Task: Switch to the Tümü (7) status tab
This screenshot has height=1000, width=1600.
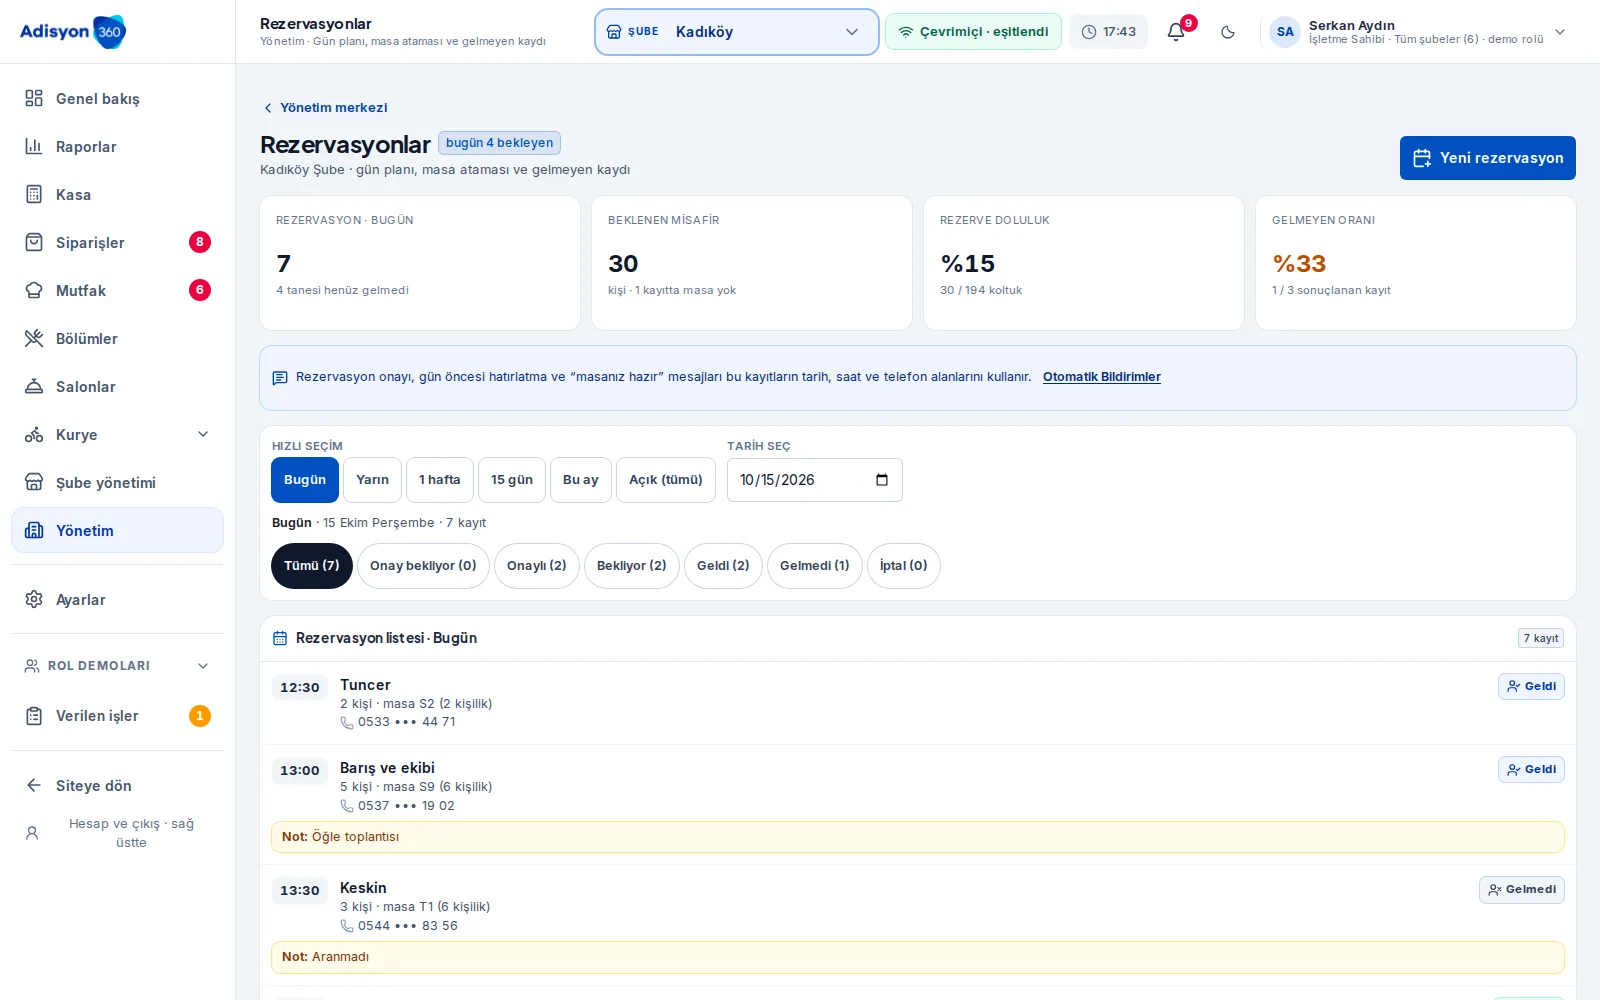Action: click(312, 566)
